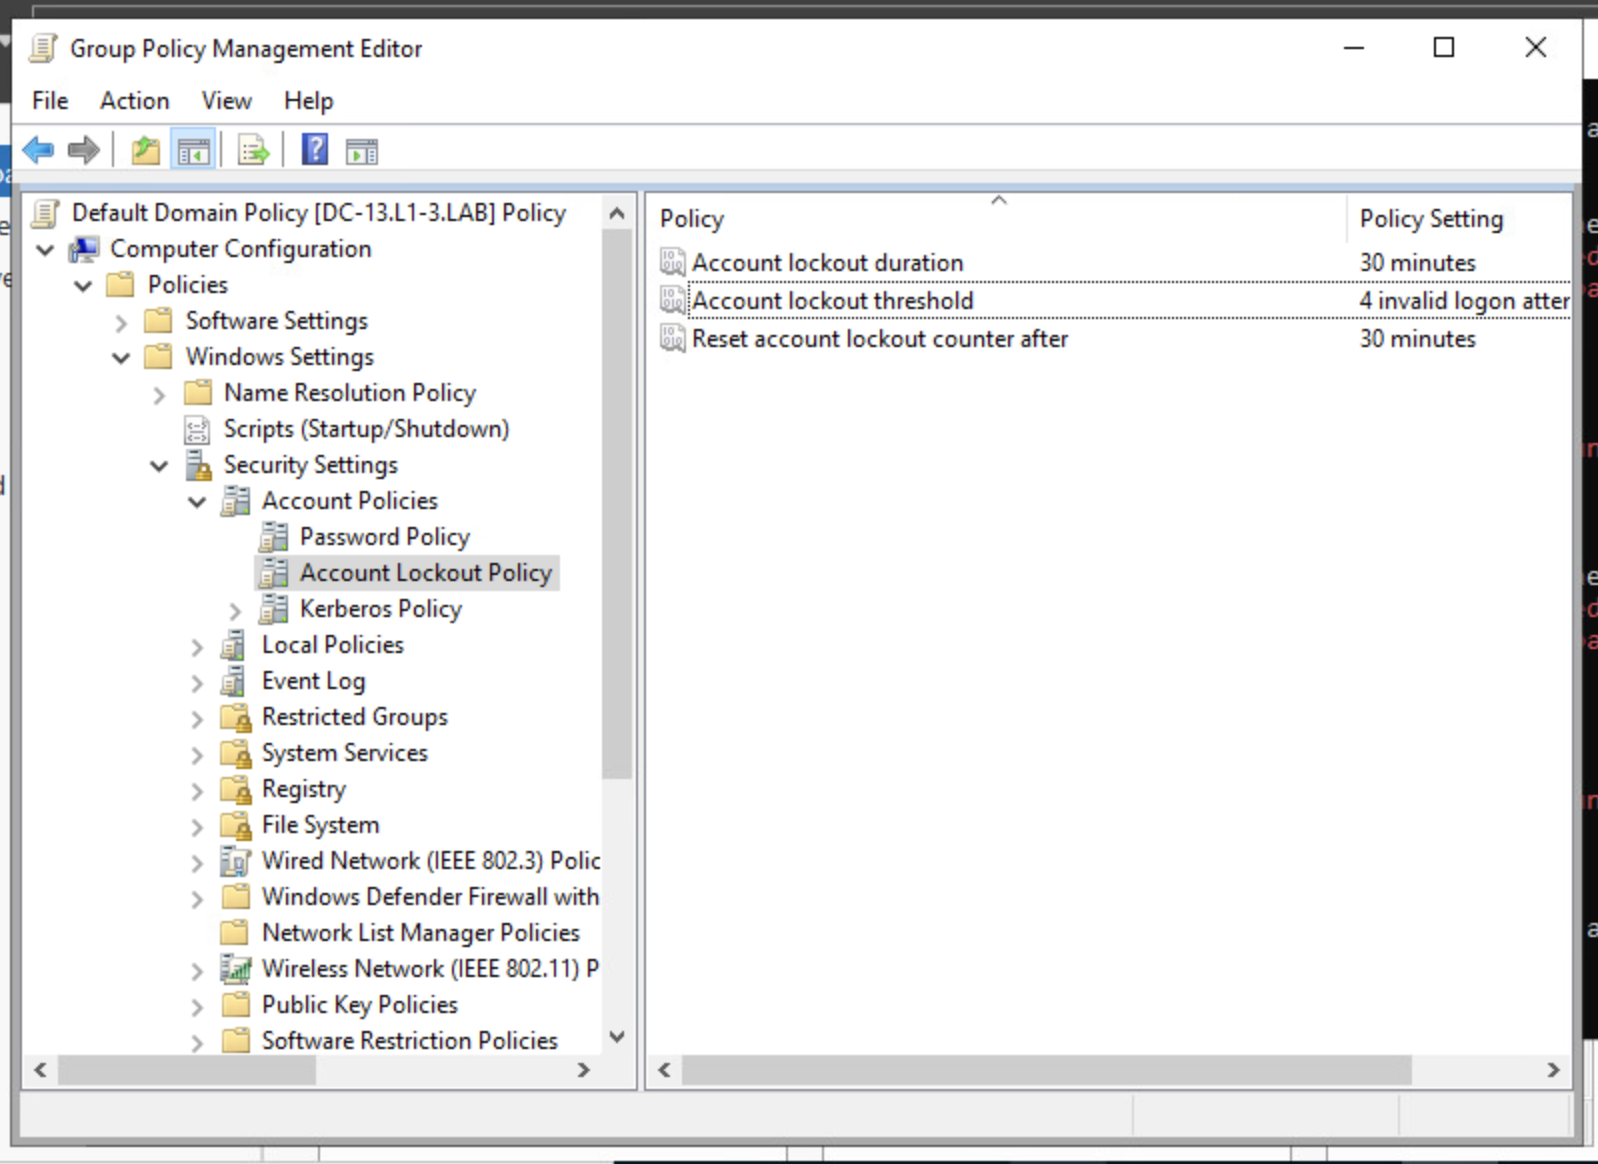Click the Reset account lockout counter icon
The image size is (1598, 1164).
tap(672, 338)
